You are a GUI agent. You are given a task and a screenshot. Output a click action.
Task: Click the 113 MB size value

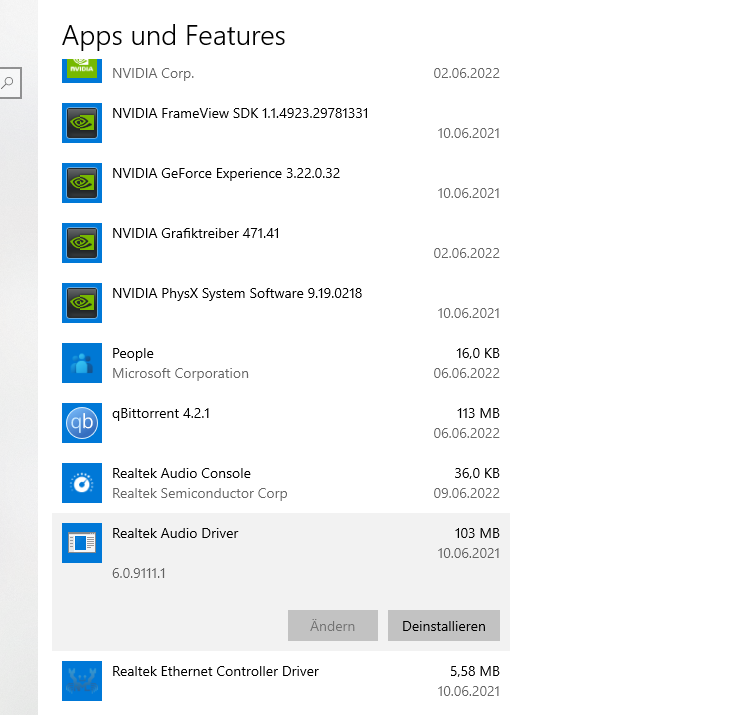(478, 414)
